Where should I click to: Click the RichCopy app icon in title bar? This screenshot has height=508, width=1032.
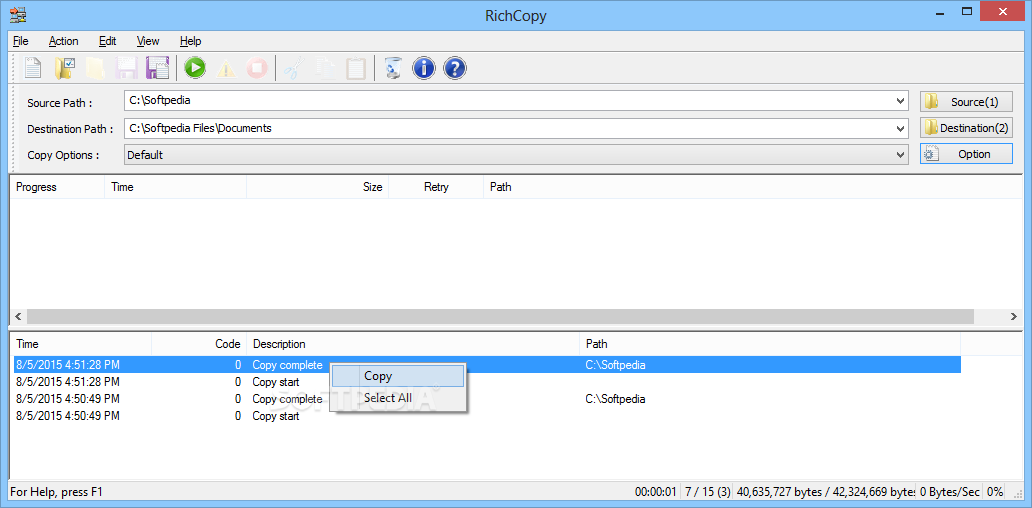(x=18, y=14)
